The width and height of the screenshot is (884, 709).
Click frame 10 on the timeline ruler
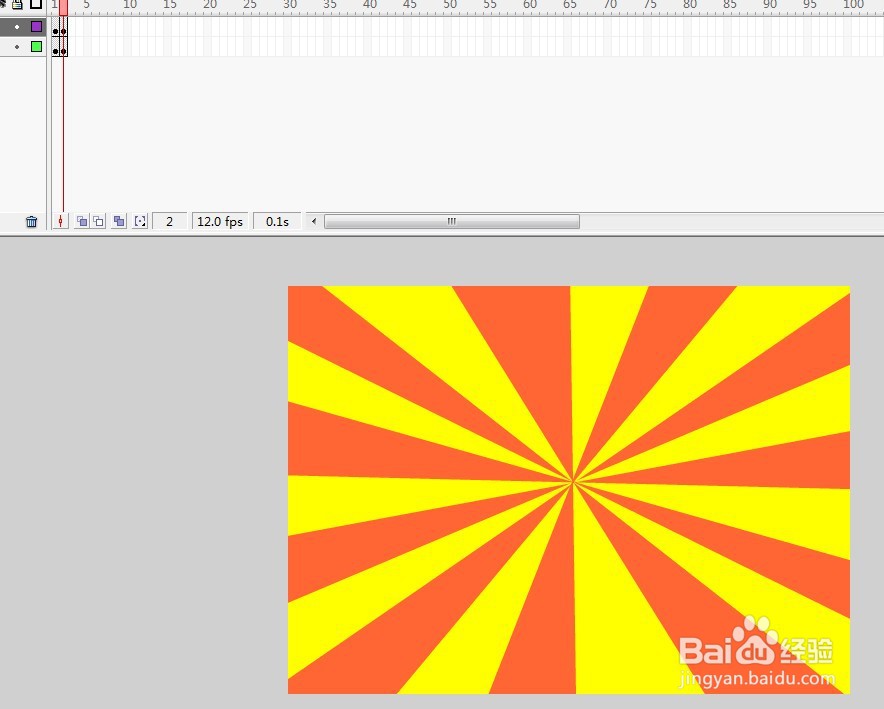tap(130, 5)
